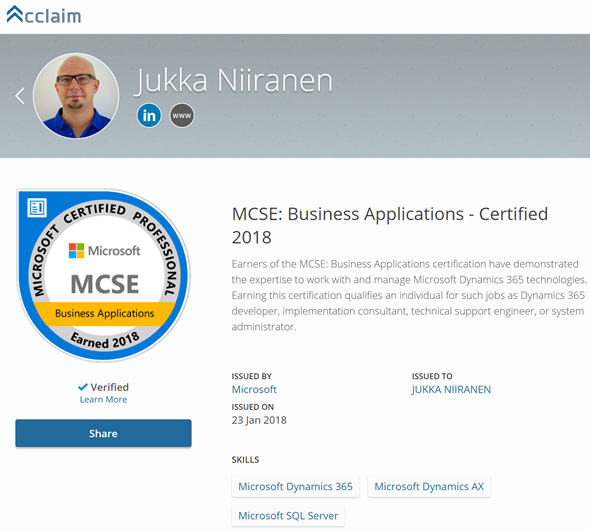Open the Learn More link
590x531 pixels.
[x=103, y=399]
